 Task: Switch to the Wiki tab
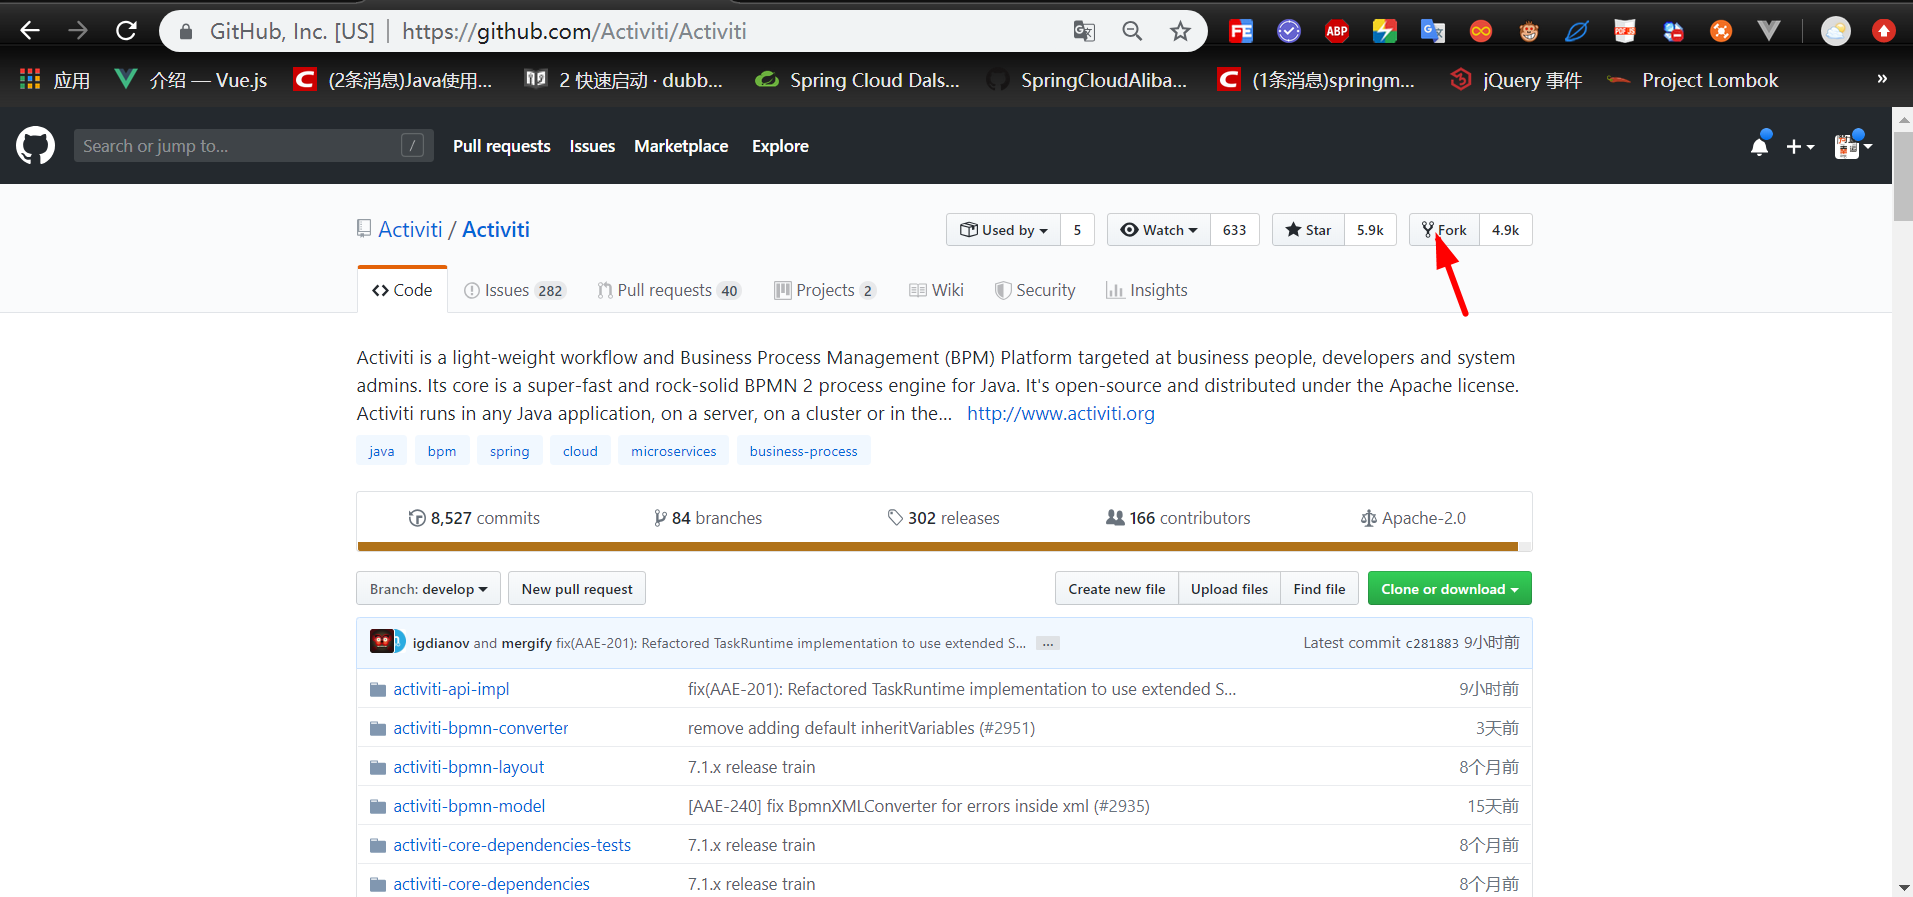click(x=936, y=290)
